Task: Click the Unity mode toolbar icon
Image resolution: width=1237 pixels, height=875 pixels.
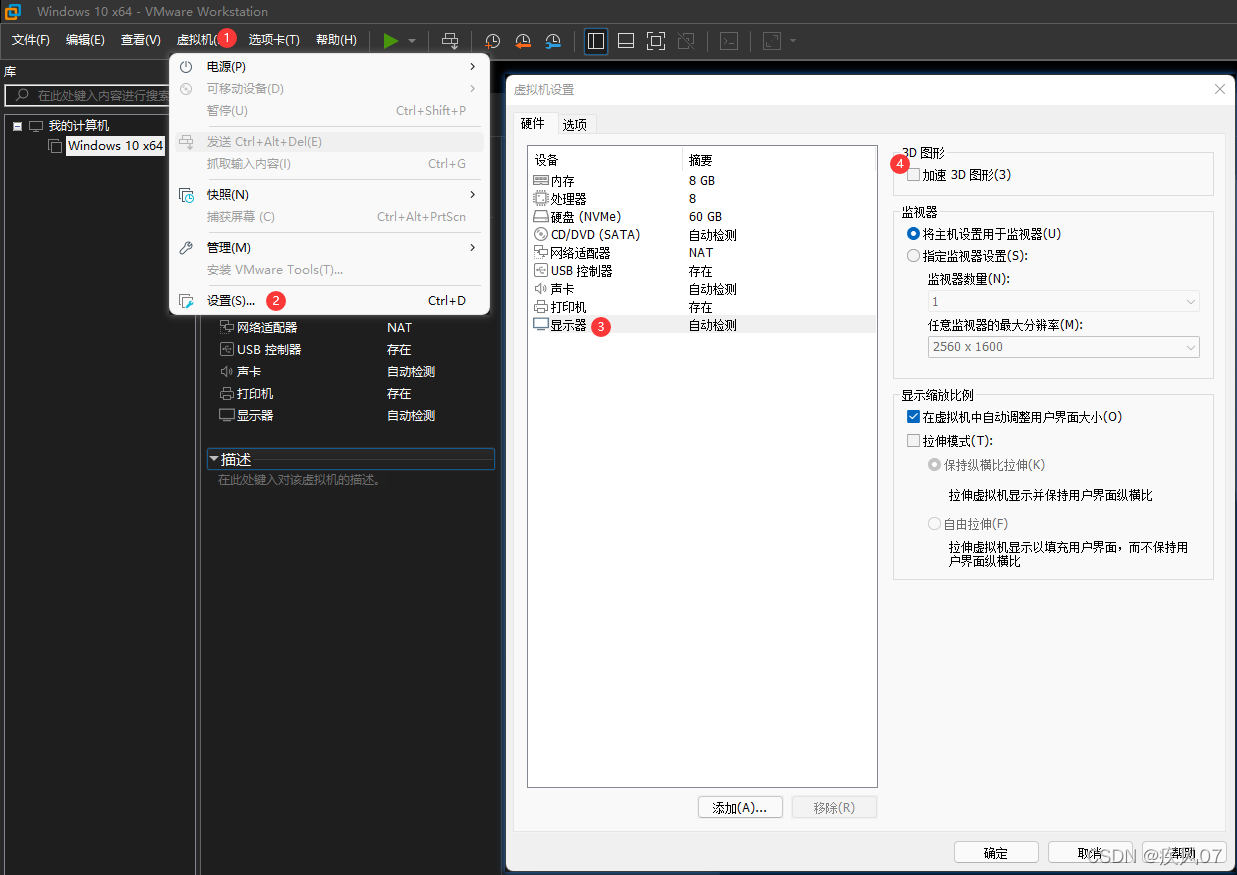Action: 685,41
